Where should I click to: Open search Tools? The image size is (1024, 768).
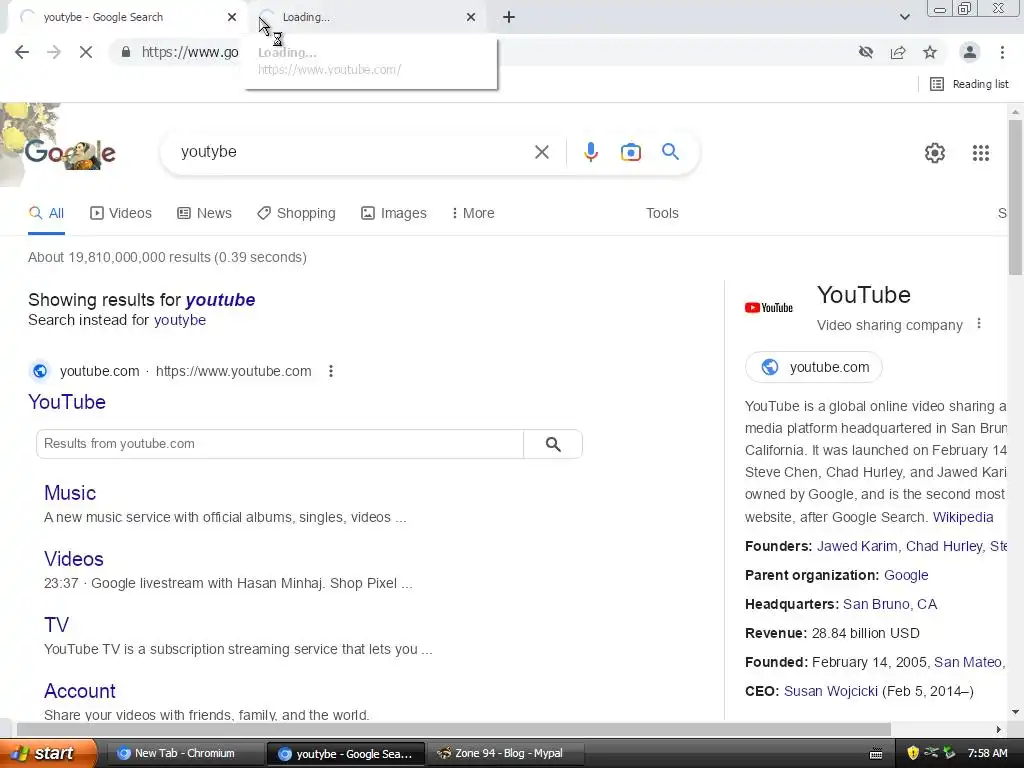click(x=662, y=214)
